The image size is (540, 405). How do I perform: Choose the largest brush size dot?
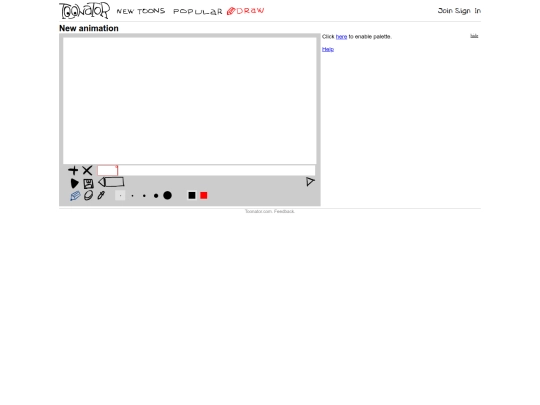(167, 195)
